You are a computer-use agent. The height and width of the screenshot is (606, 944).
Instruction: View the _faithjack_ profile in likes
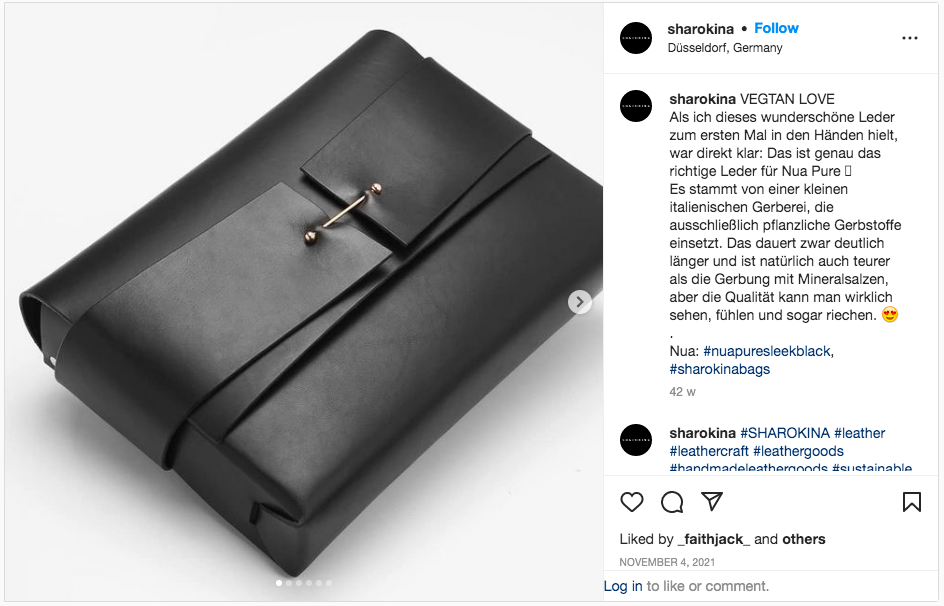[713, 539]
